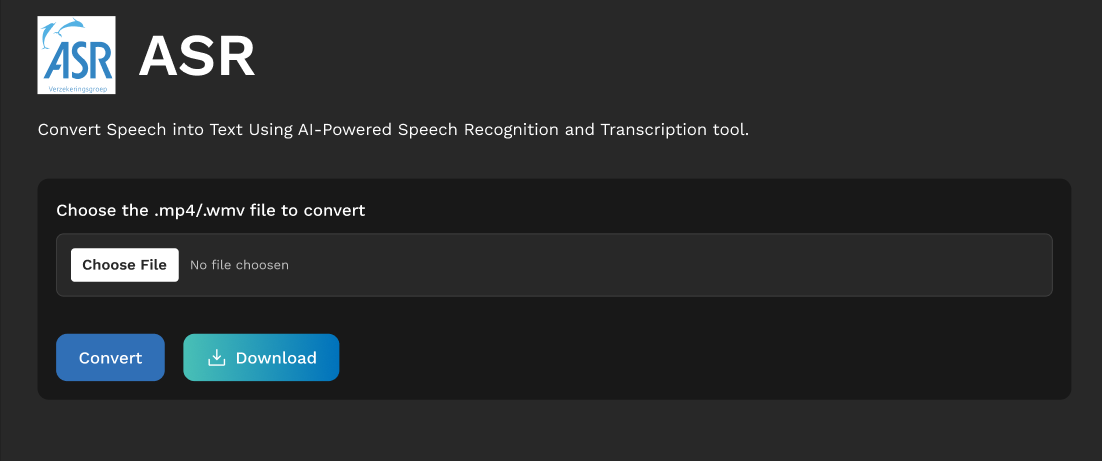Click the "No file choosen" text

[239, 265]
